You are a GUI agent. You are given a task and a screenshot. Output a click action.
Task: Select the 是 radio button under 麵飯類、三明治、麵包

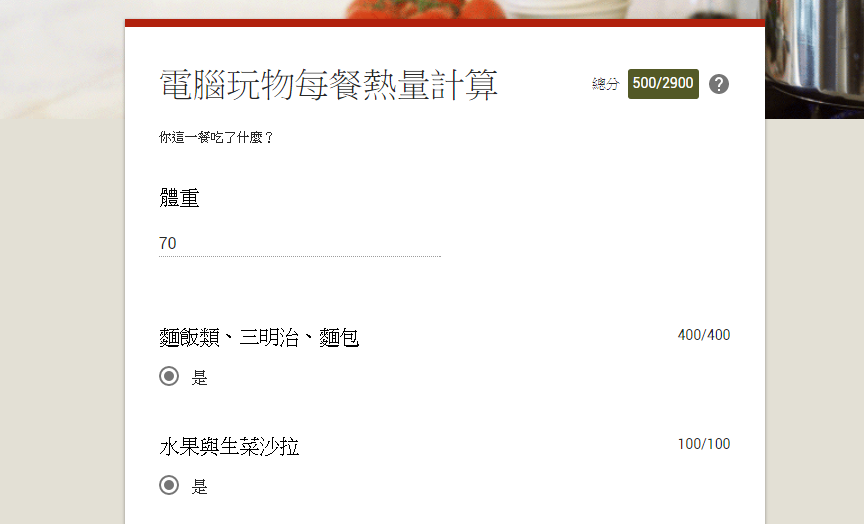[169, 376]
